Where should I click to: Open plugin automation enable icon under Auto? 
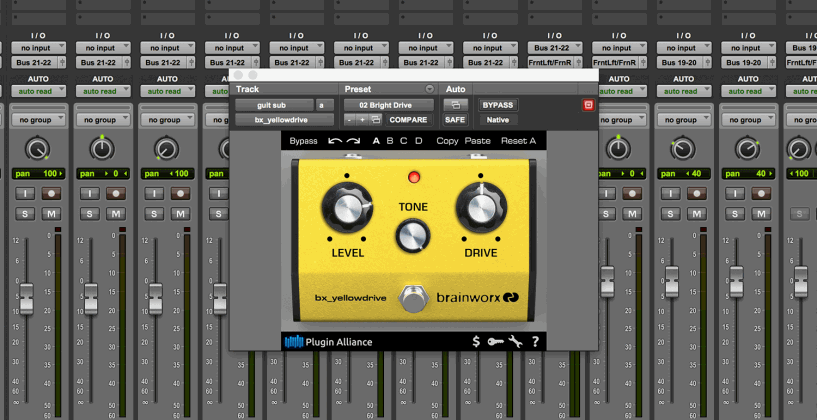pos(455,105)
